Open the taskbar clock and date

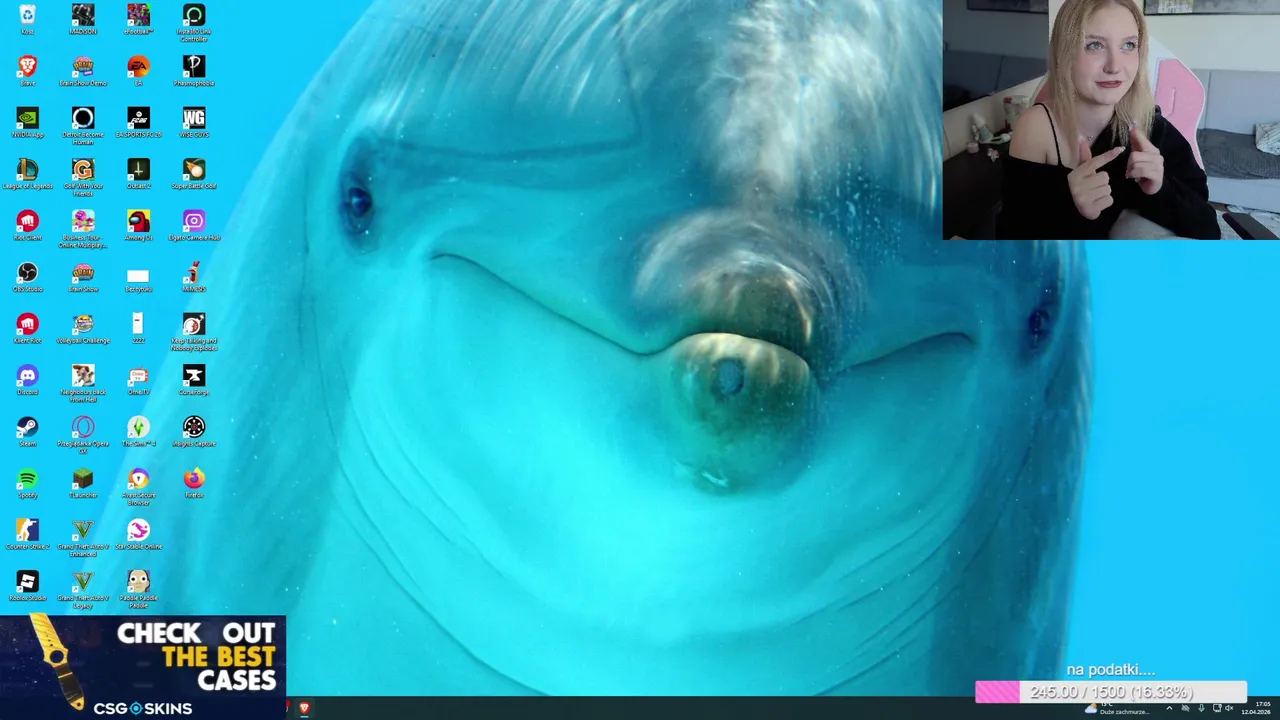pos(1256,708)
